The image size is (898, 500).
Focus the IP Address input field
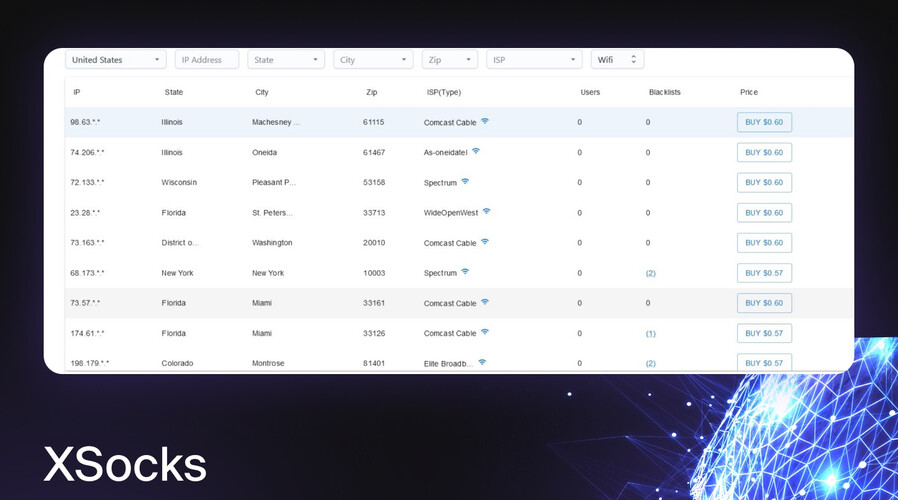point(207,60)
